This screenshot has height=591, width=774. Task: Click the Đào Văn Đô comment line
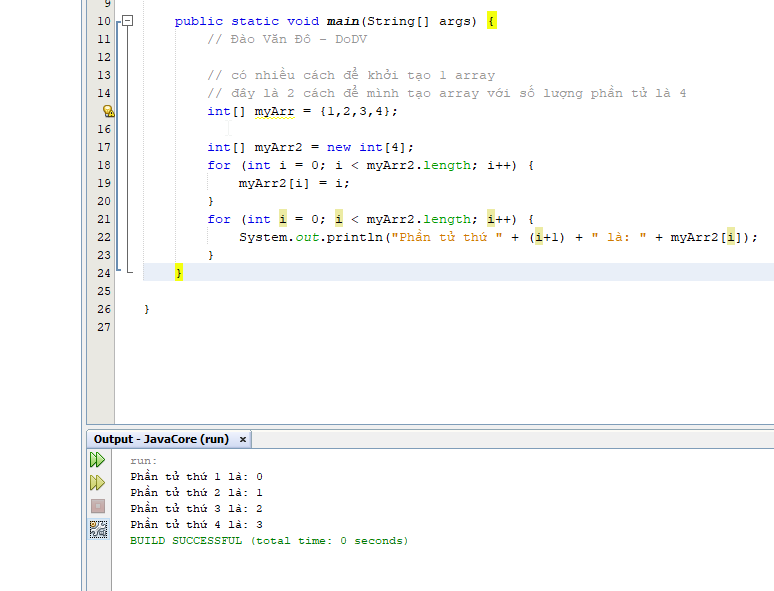point(287,39)
